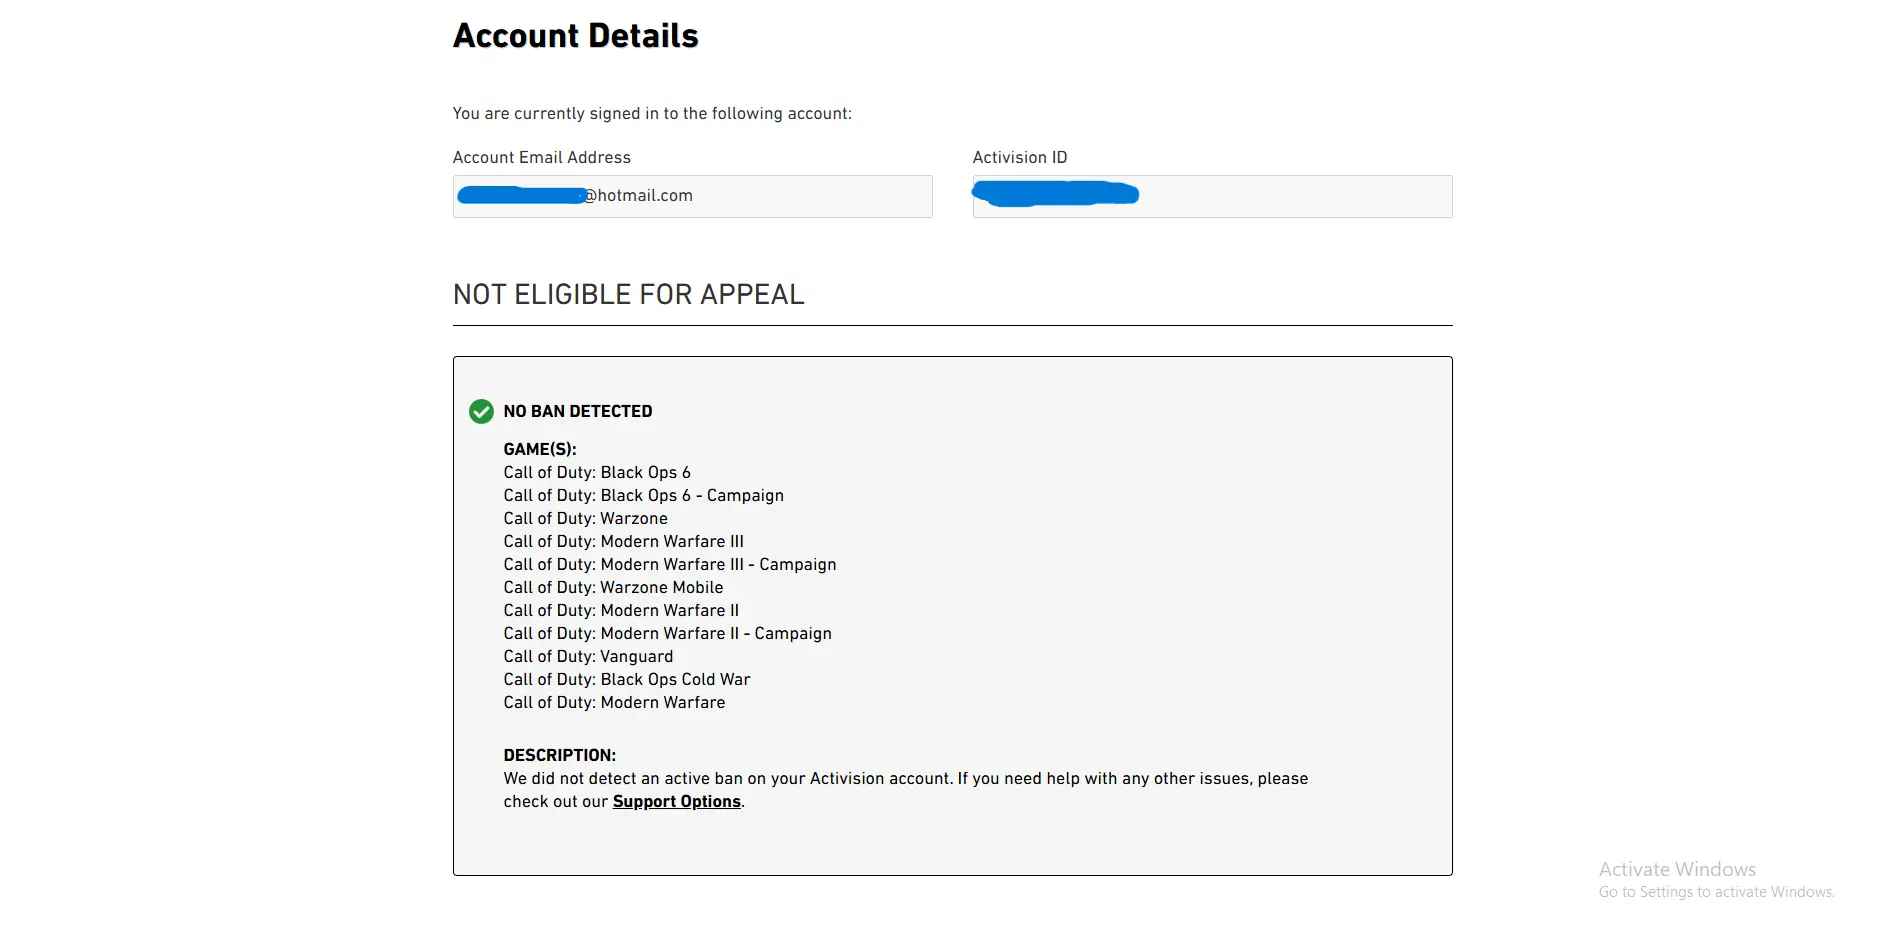This screenshot has height=946, width=1884.
Task: Click the Account Email Address field
Action: [692, 196]
